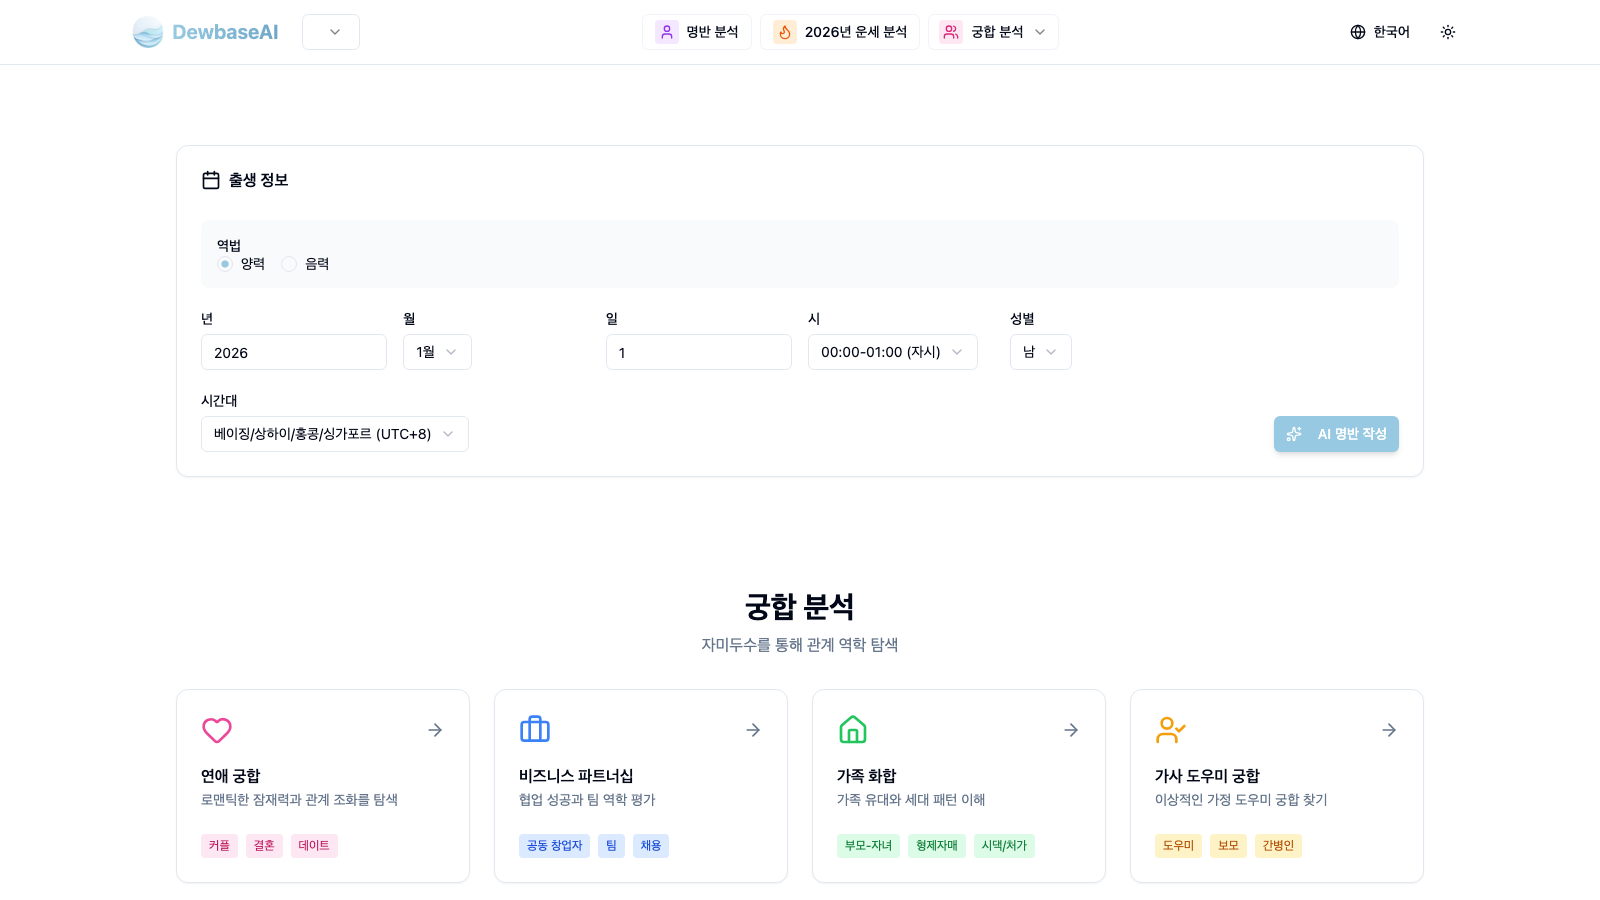Click the 결혼 tag
The width and height of the screenshot is (1600, 900).
[x=264, y=846]
